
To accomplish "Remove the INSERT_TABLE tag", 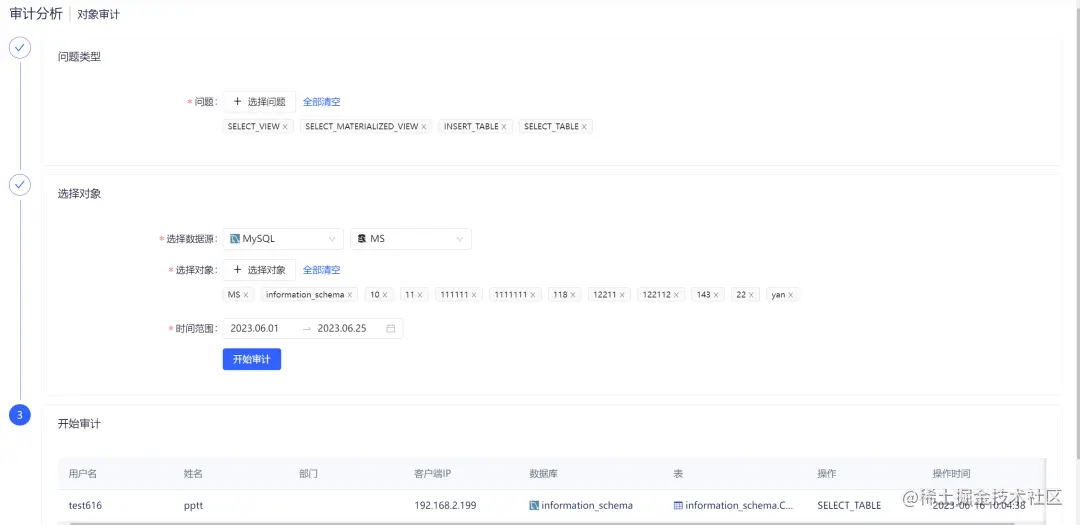I will point(504,127).
